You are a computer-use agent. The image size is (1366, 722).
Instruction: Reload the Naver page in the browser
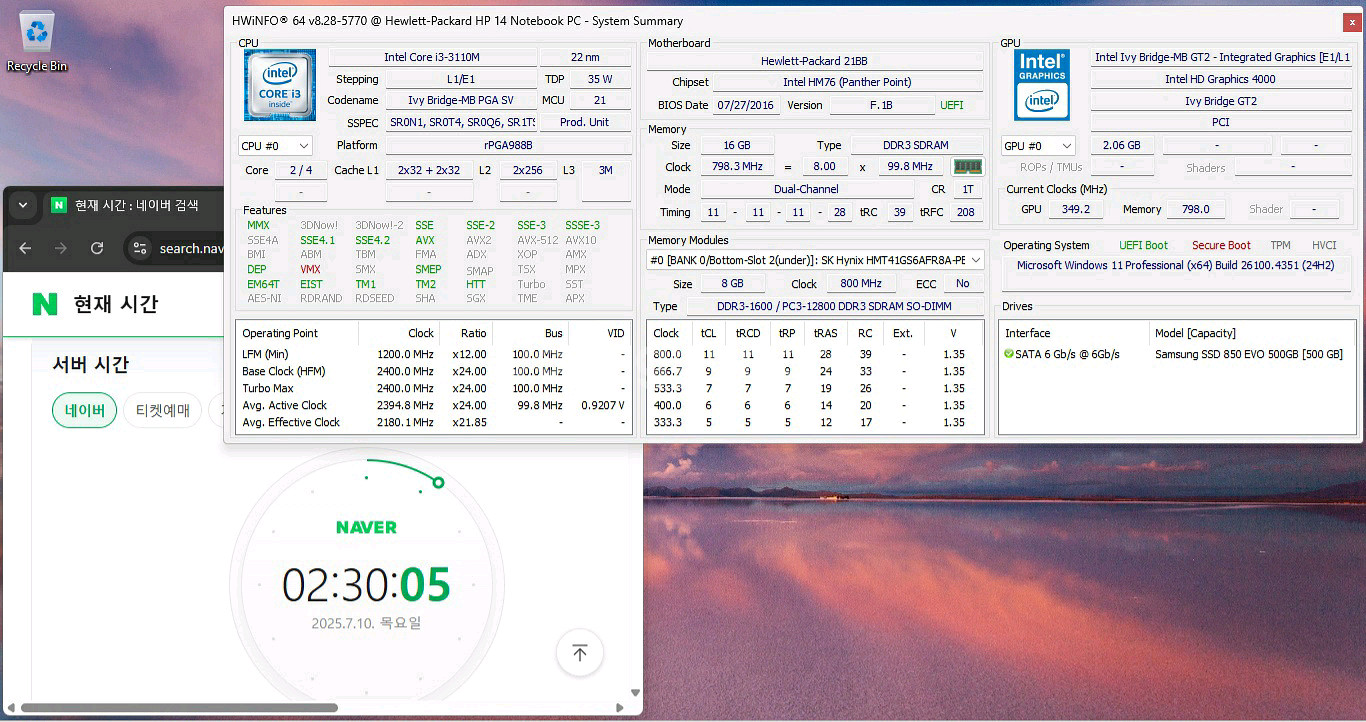click(97, 248)
